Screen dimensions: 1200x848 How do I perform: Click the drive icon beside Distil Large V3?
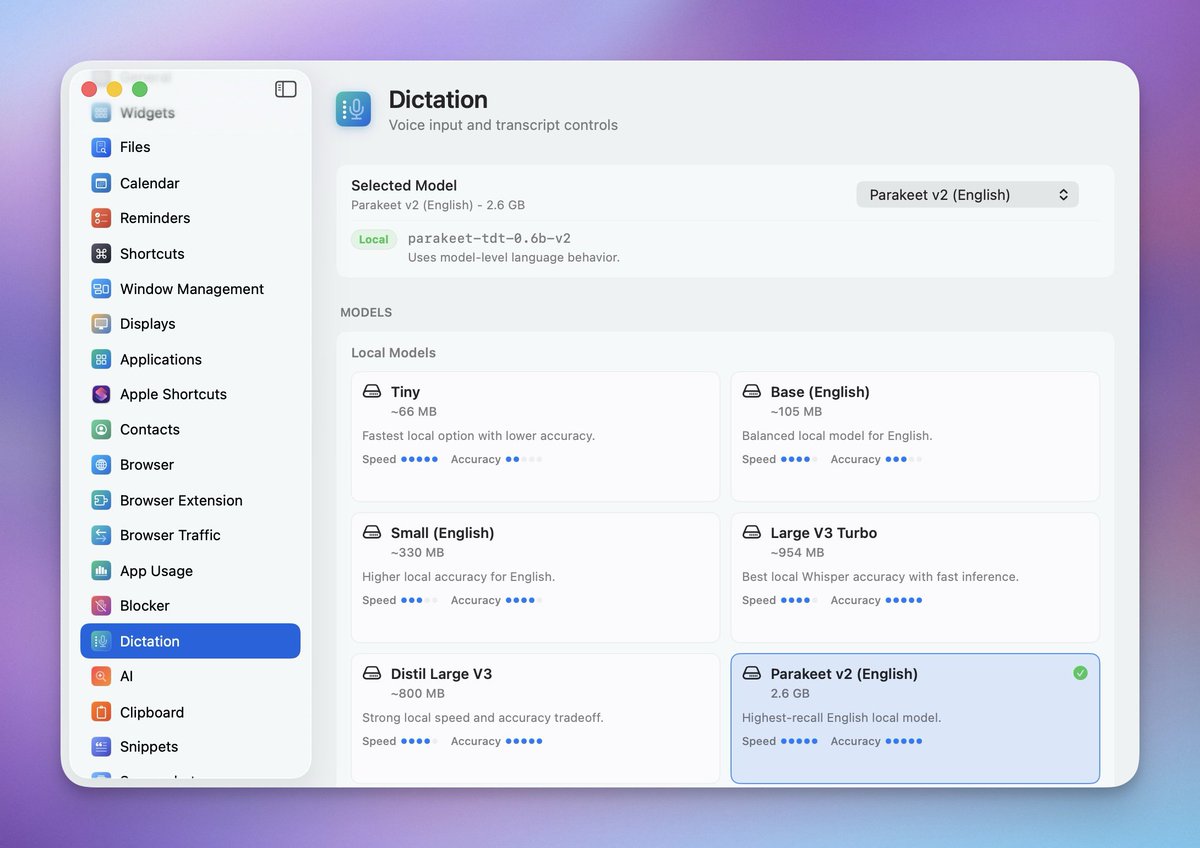tap(372, 674)
